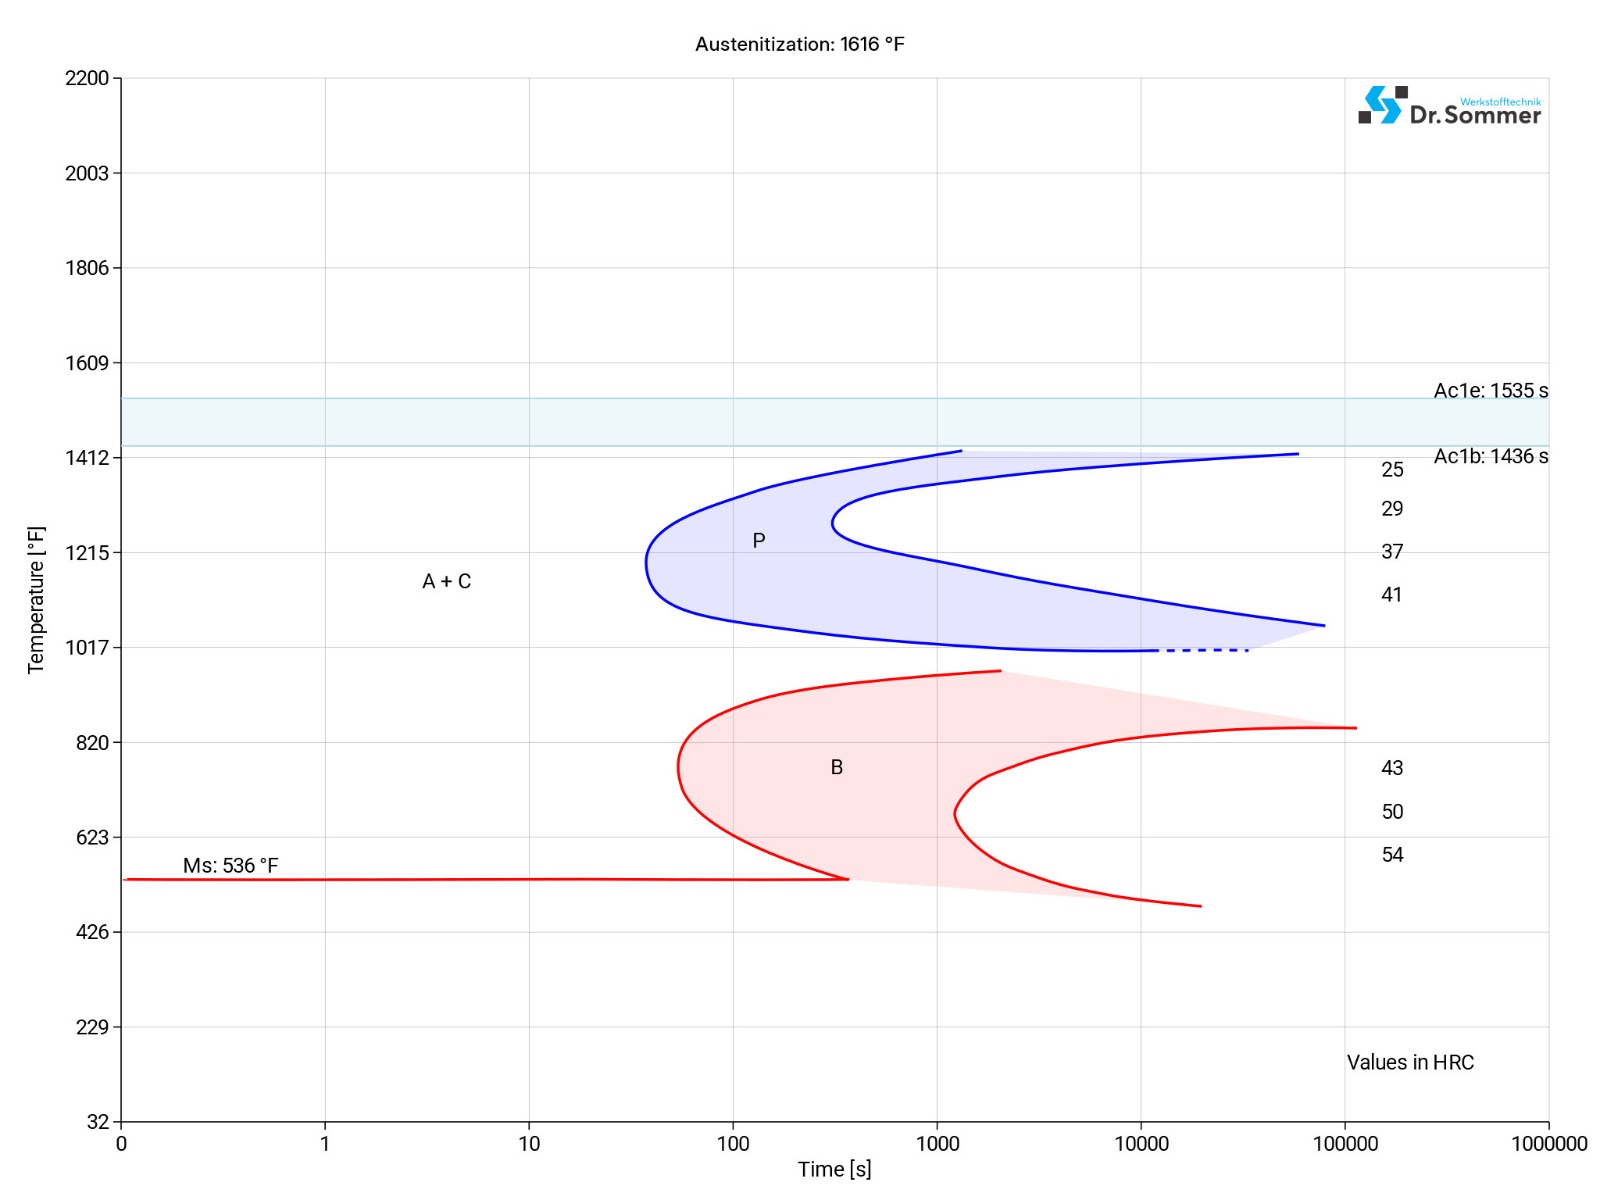
Task: Select hardness value 41
Action: click(1392, 594)
